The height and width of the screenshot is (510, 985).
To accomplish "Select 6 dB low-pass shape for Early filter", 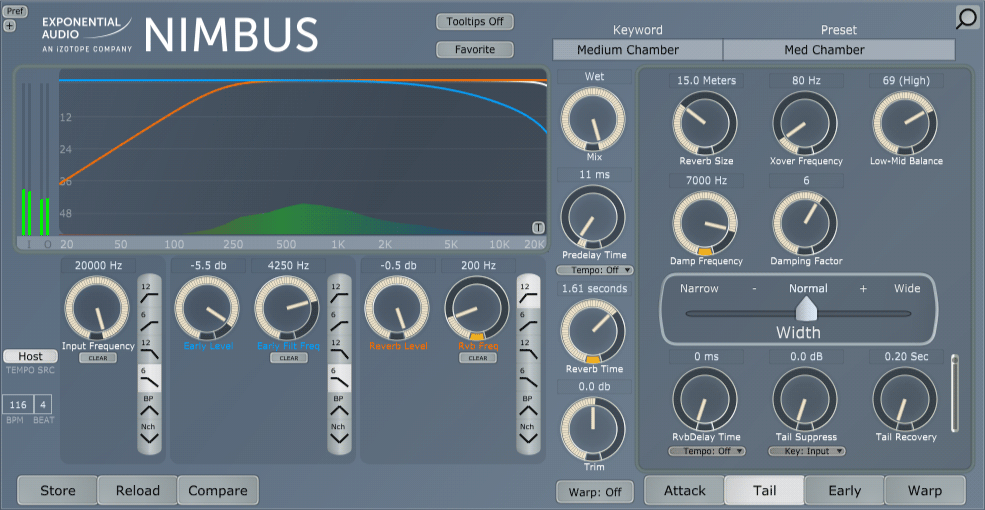I will [x=339, y=378].
